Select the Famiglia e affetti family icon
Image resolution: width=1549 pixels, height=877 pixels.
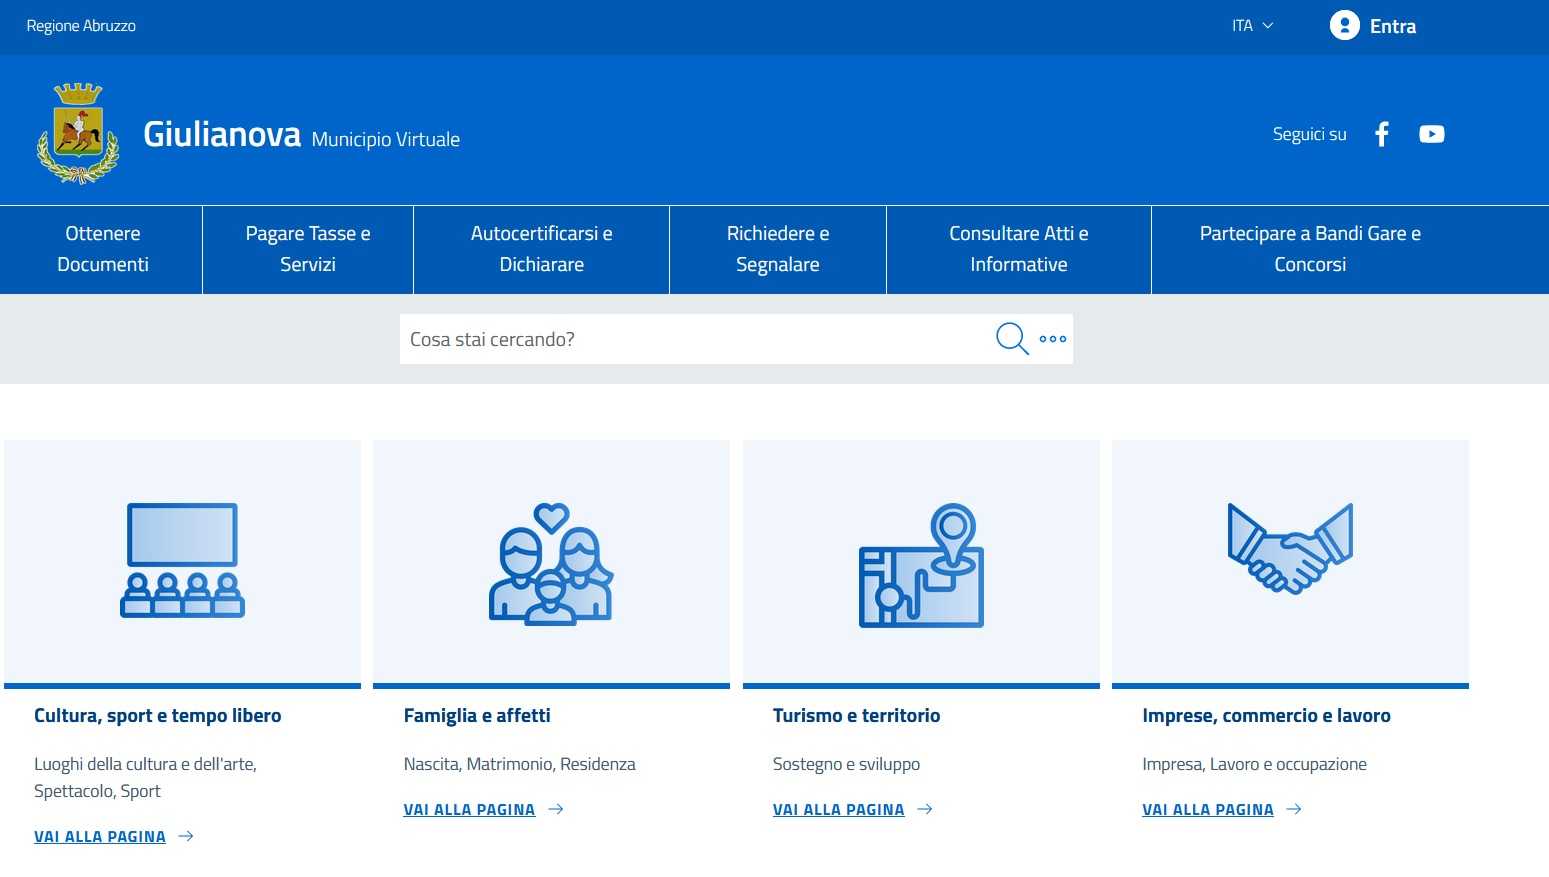pos(551,565)
